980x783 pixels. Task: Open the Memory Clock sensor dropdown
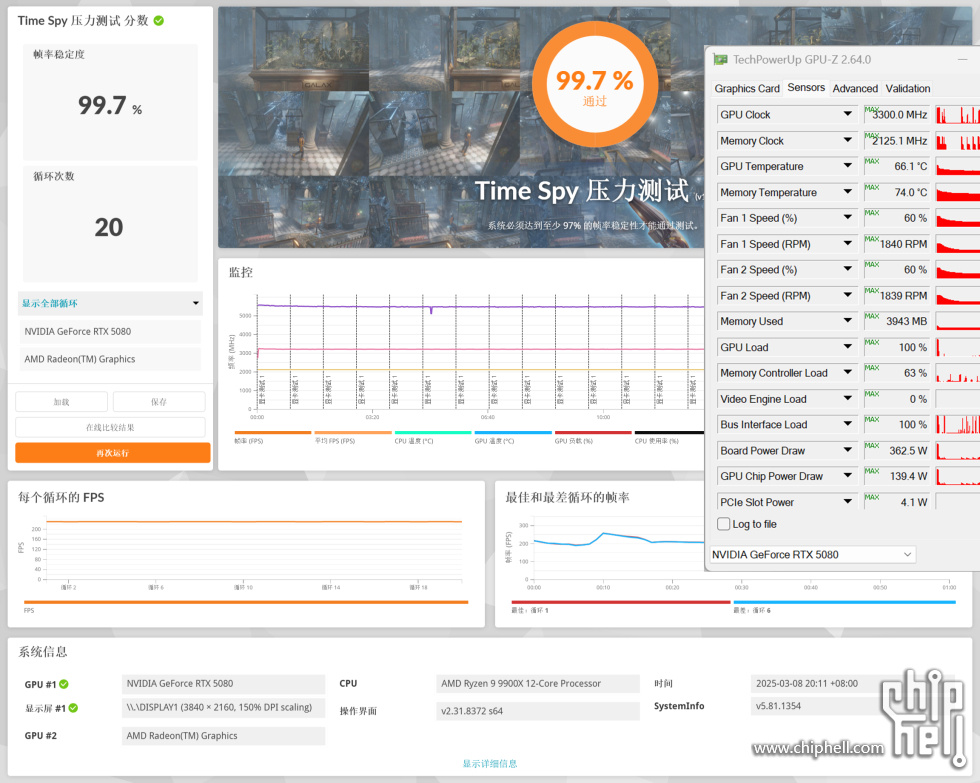(x=848, y=140)
